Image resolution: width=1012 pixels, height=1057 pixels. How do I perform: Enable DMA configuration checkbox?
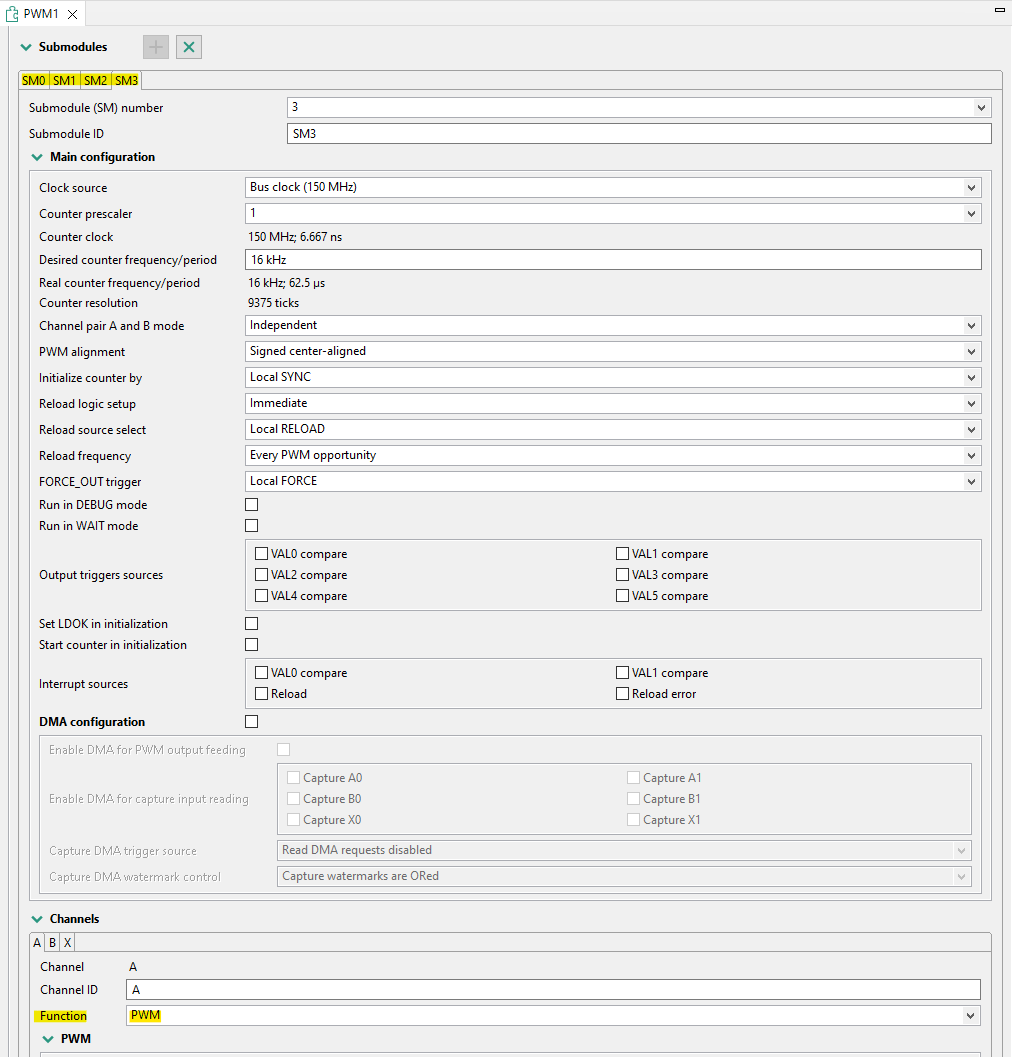click(251, 722)
